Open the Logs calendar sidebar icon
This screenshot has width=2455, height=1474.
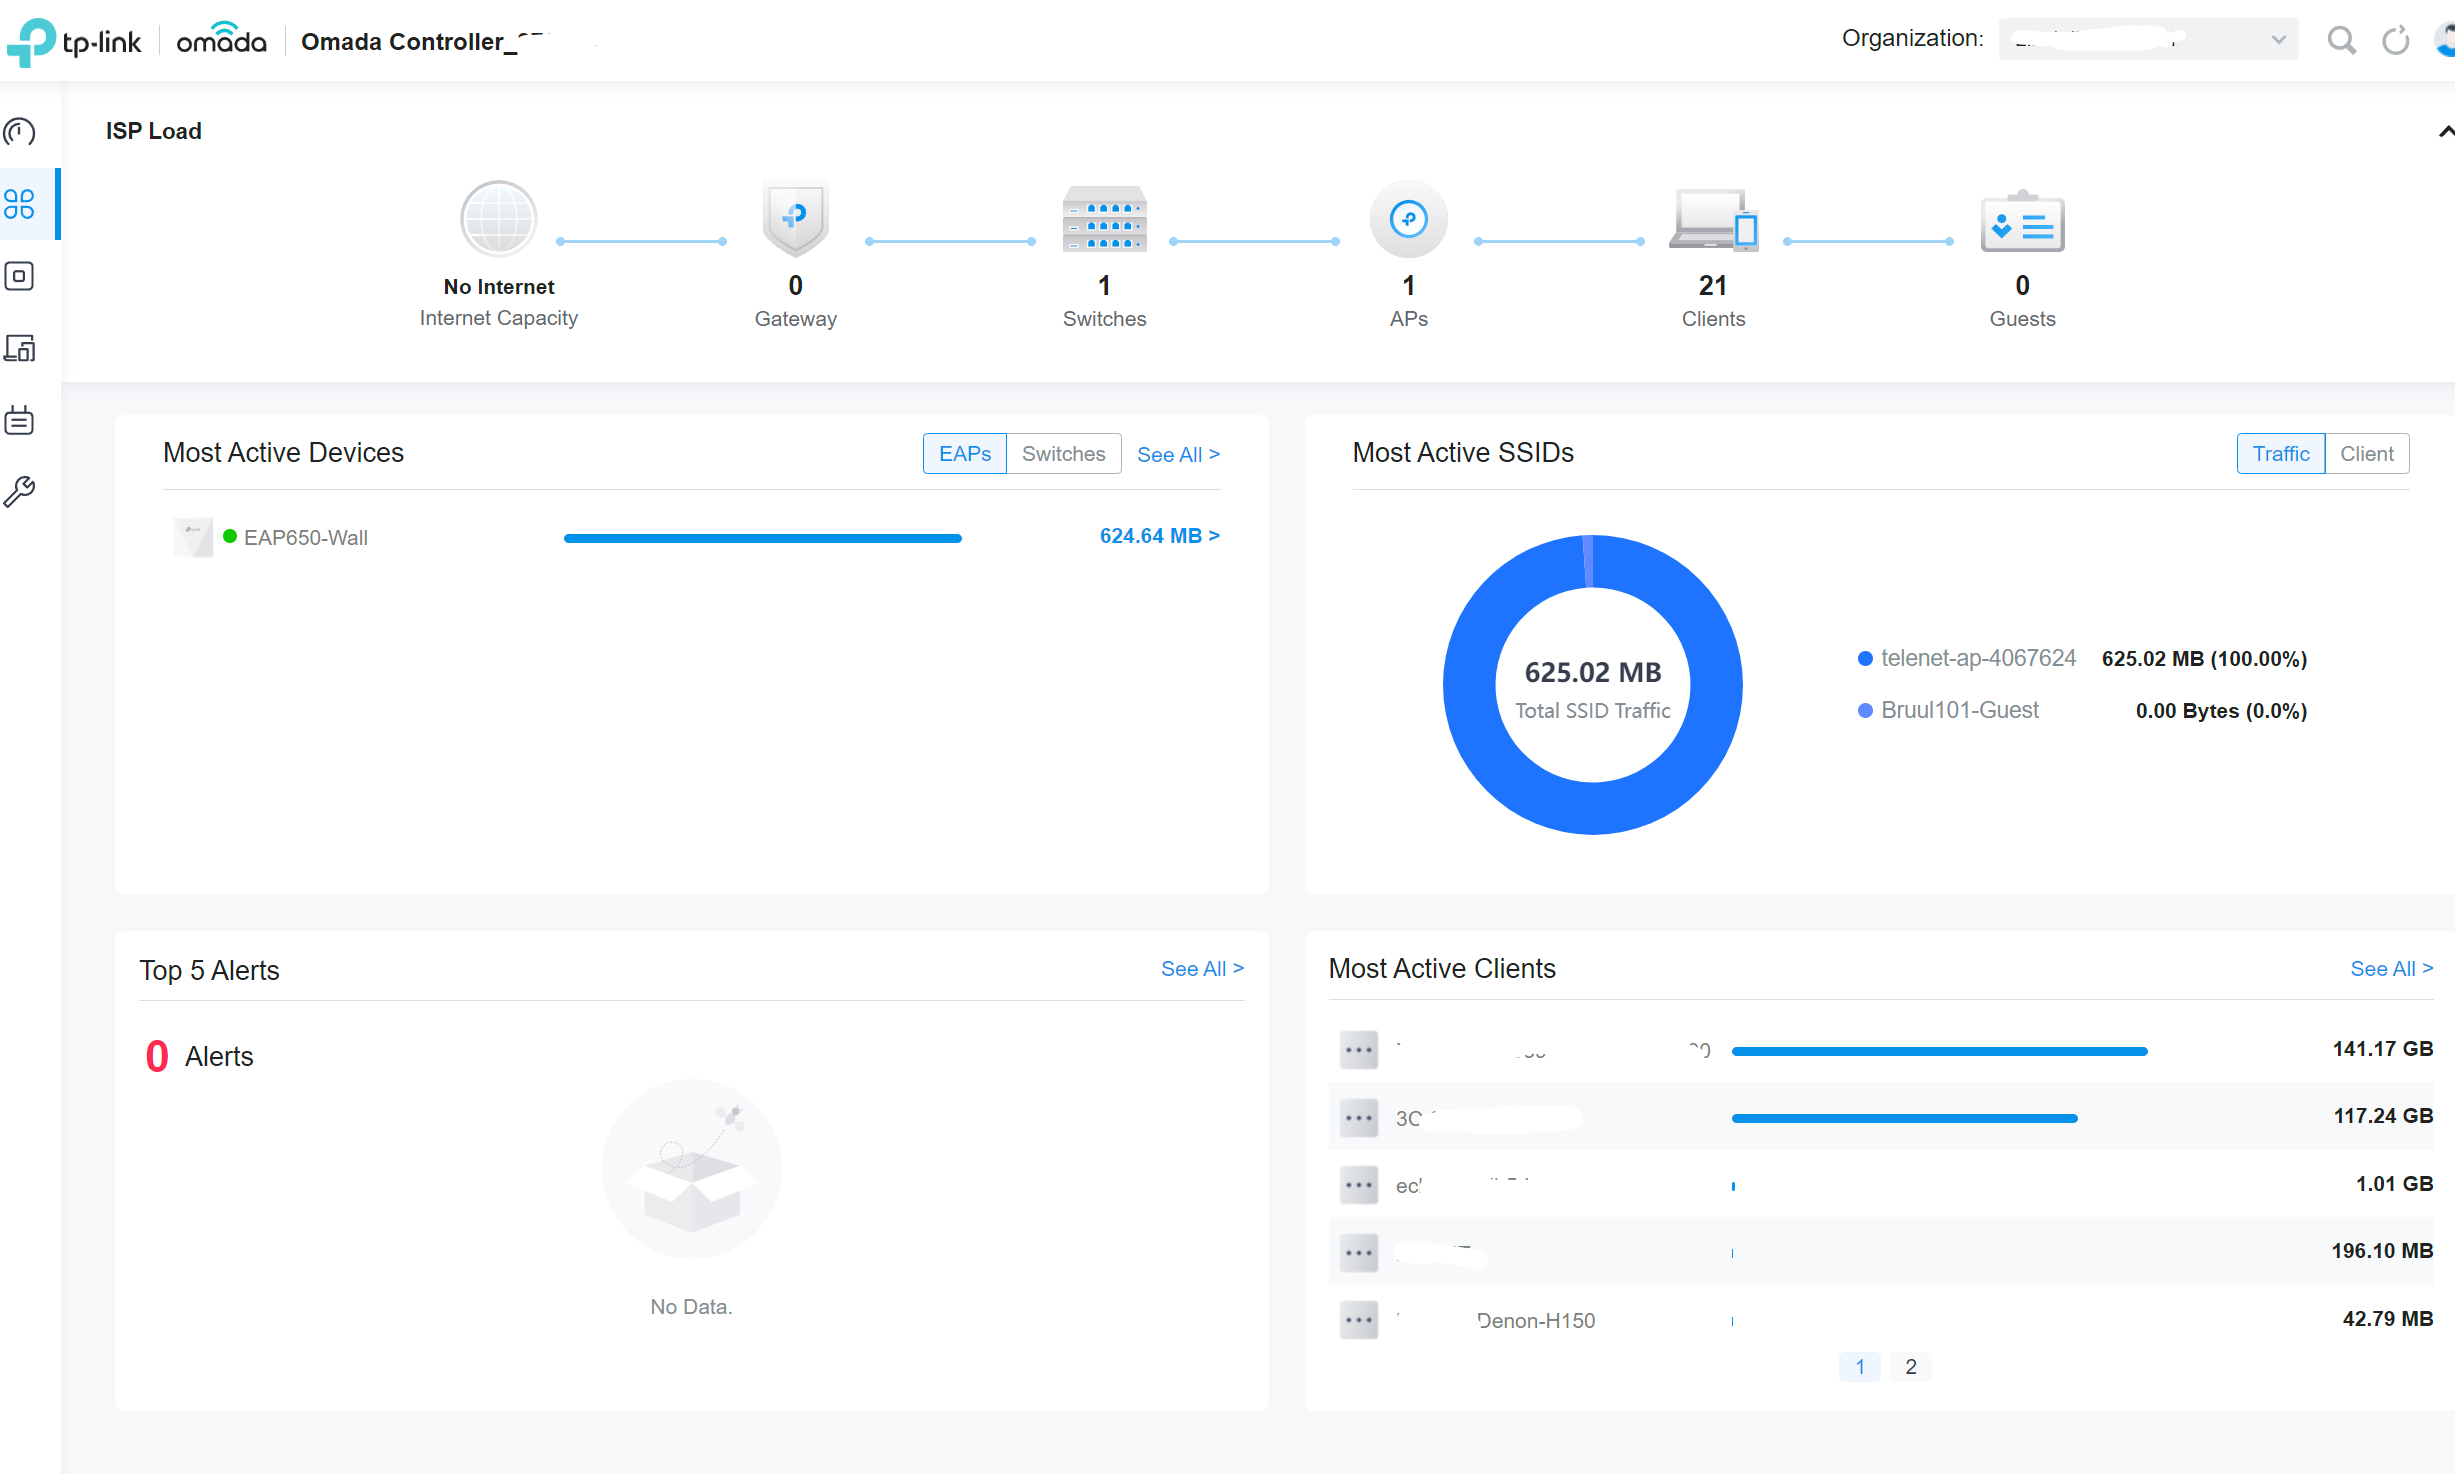click(20, 420)
